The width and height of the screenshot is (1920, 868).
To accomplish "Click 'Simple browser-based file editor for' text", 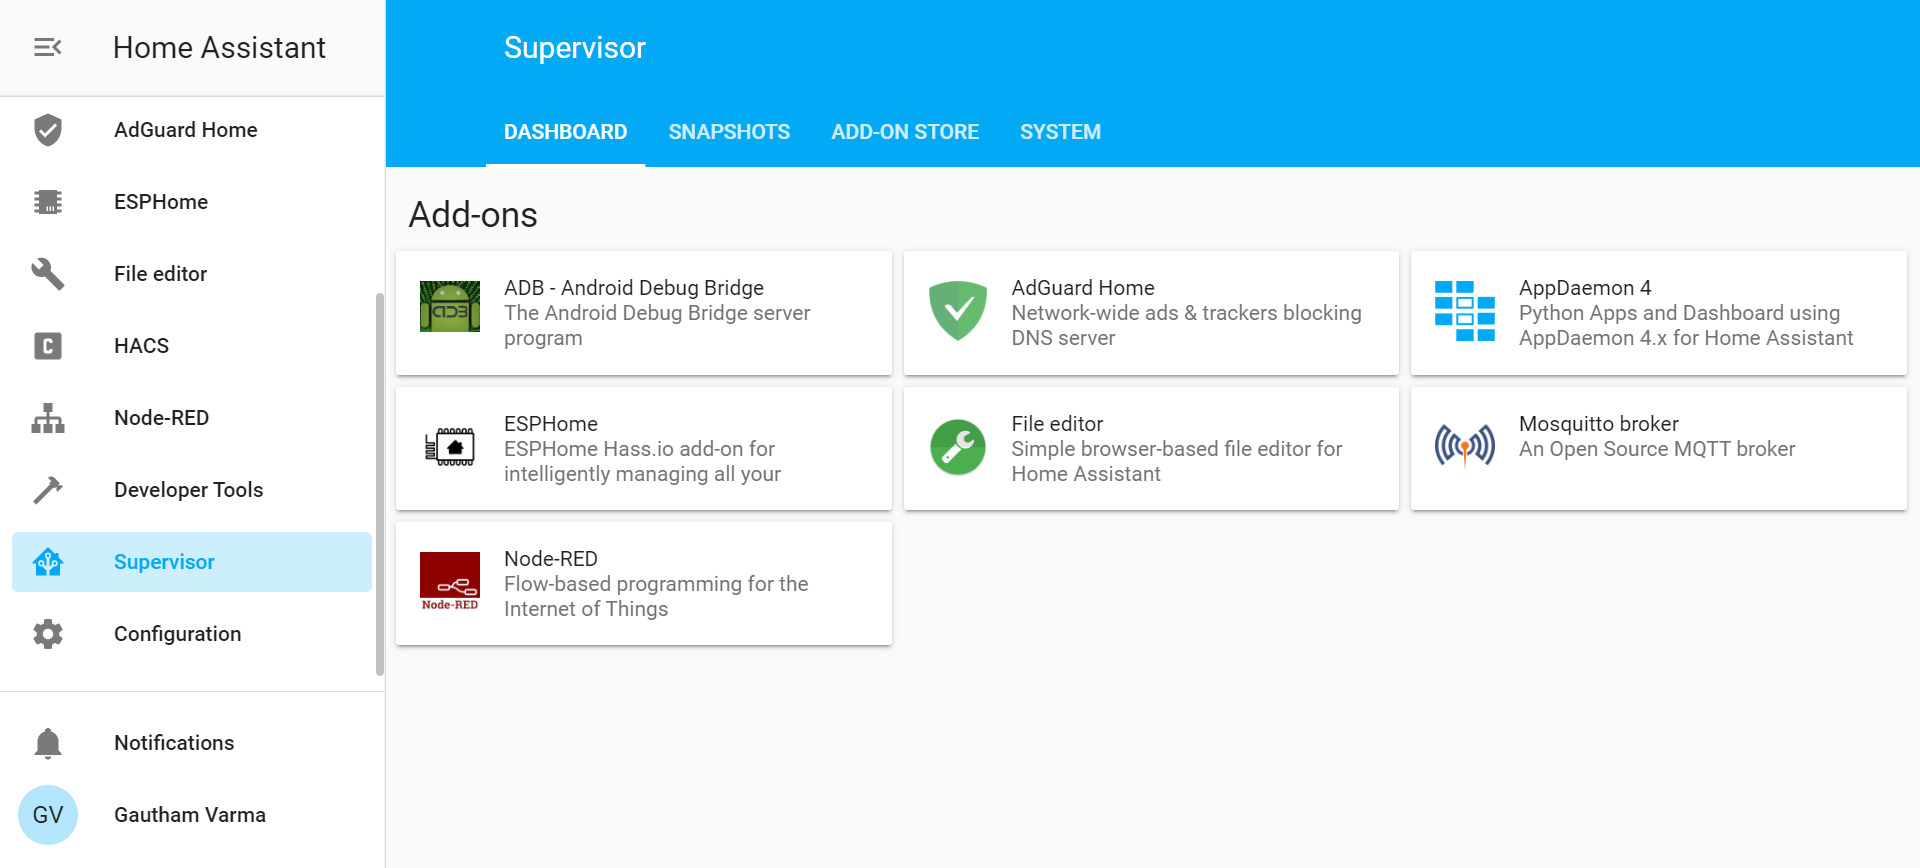I will [x=1177, y=449].
